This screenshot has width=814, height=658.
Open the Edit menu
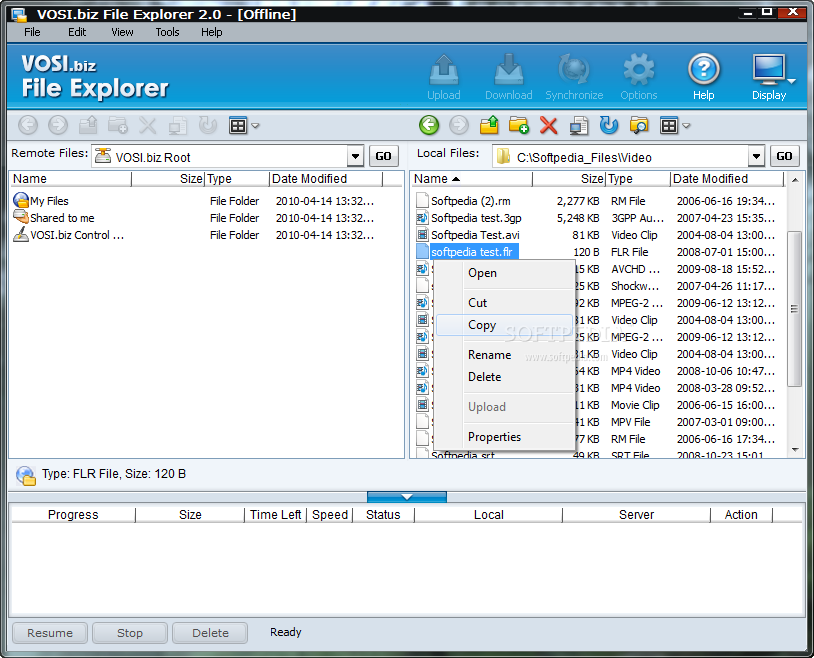(77, 32)
